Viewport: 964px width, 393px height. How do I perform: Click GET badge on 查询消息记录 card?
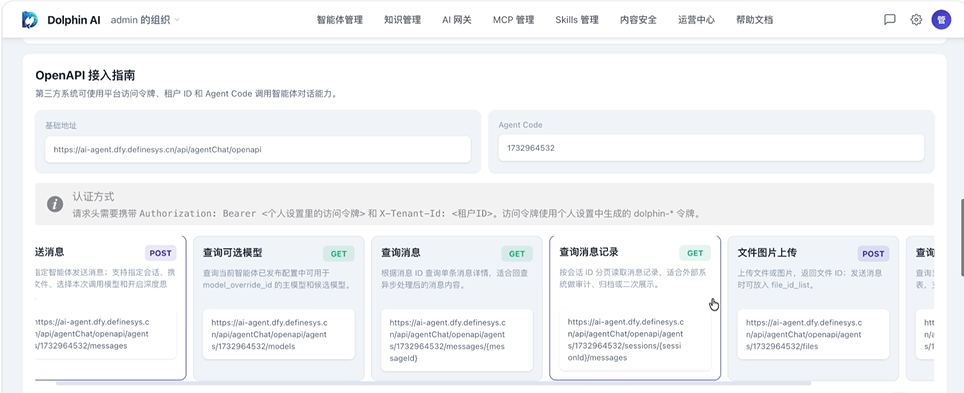click(695, 253)
